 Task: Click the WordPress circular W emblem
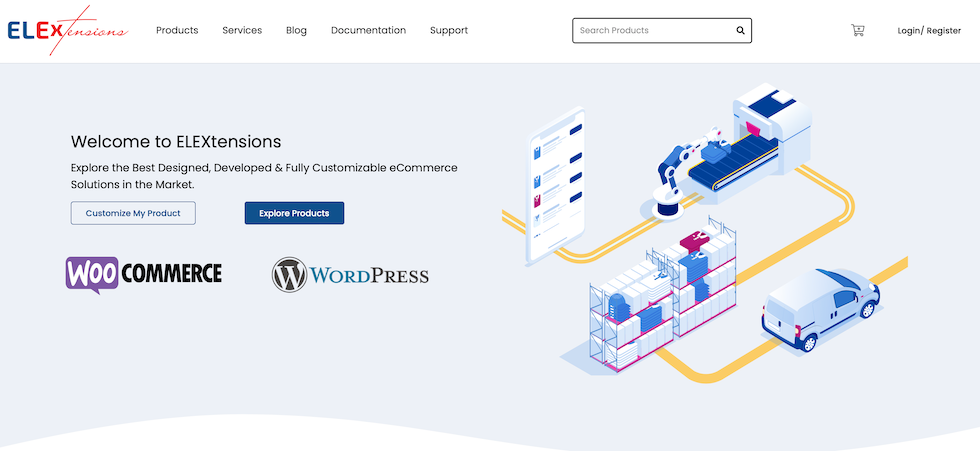pyautogui.click(x=289, y=275)
